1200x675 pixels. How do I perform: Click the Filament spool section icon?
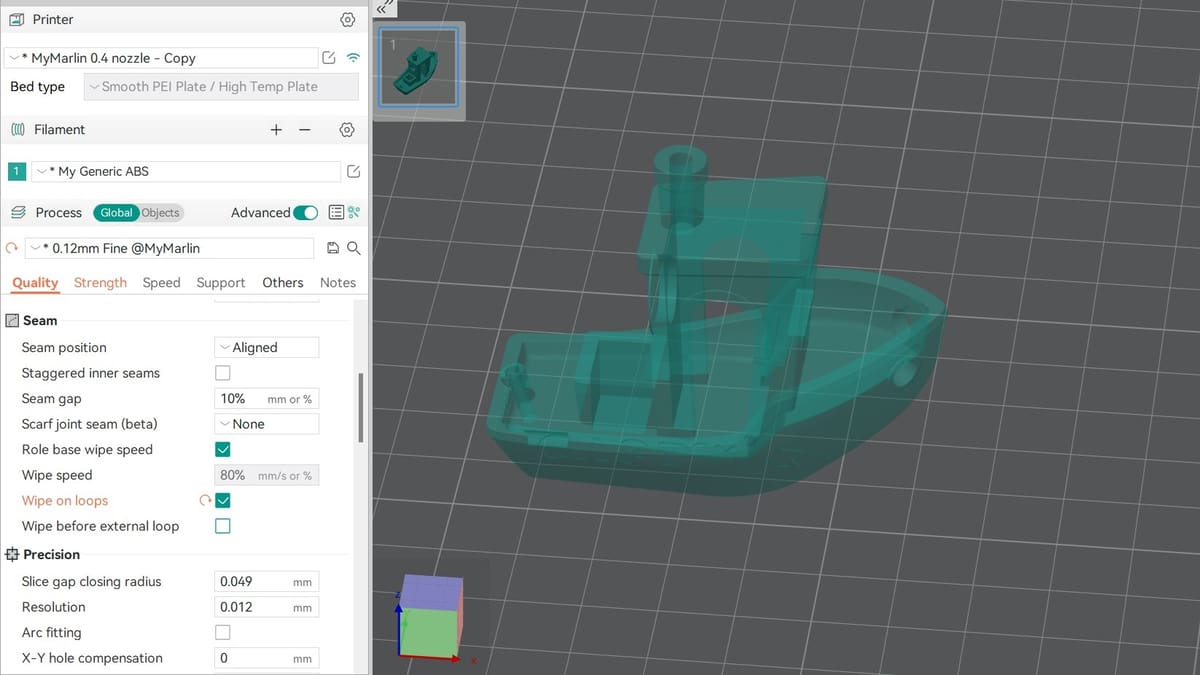coord(17,130)
